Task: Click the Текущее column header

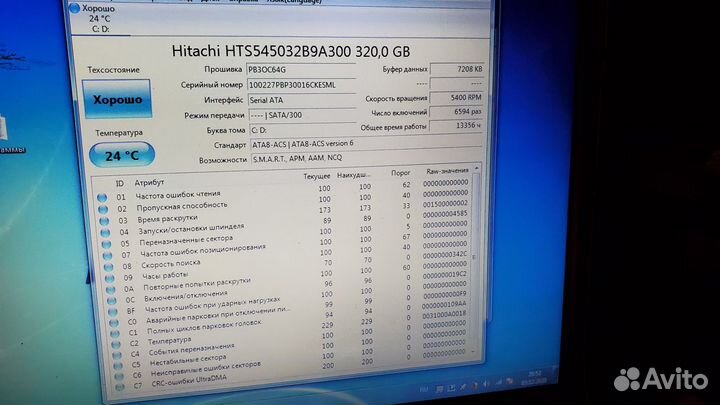Action: [317, 176]
